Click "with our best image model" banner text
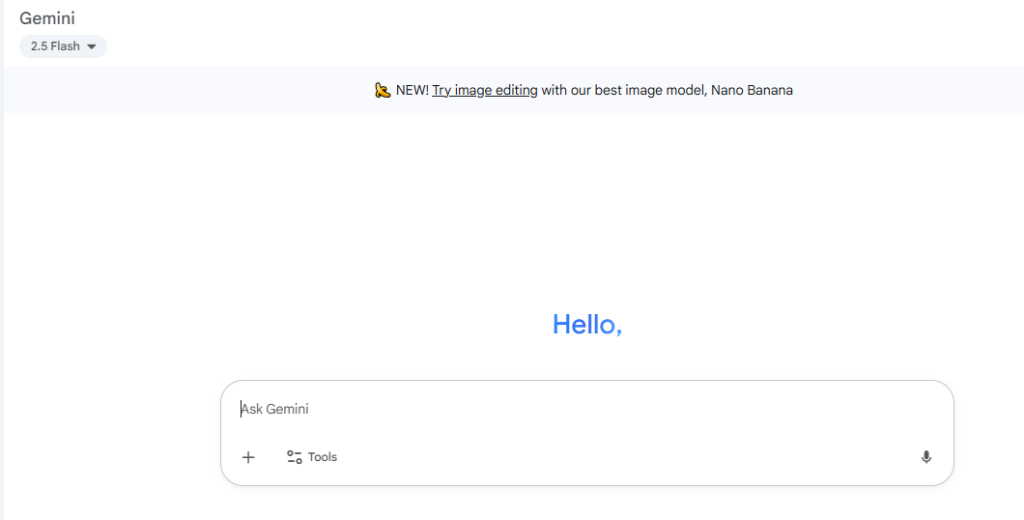This screenshot has height=520, width=1024. coord(624,90)
